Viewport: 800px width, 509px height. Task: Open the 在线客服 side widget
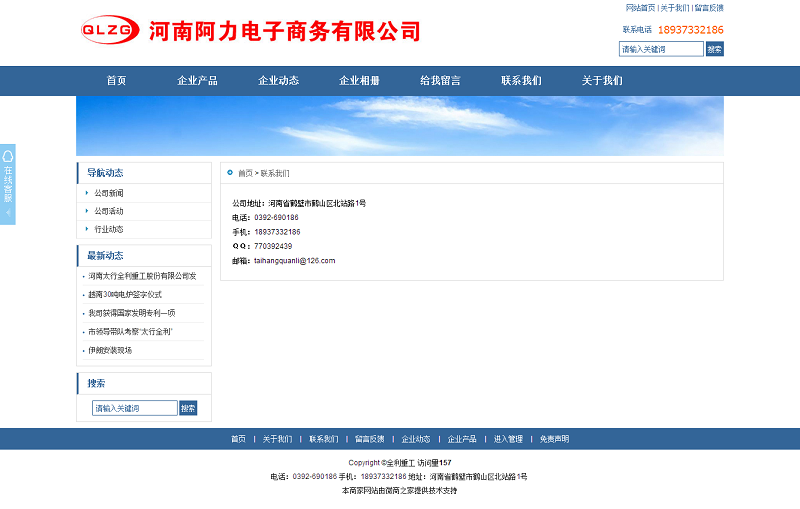tap(8, 184)
